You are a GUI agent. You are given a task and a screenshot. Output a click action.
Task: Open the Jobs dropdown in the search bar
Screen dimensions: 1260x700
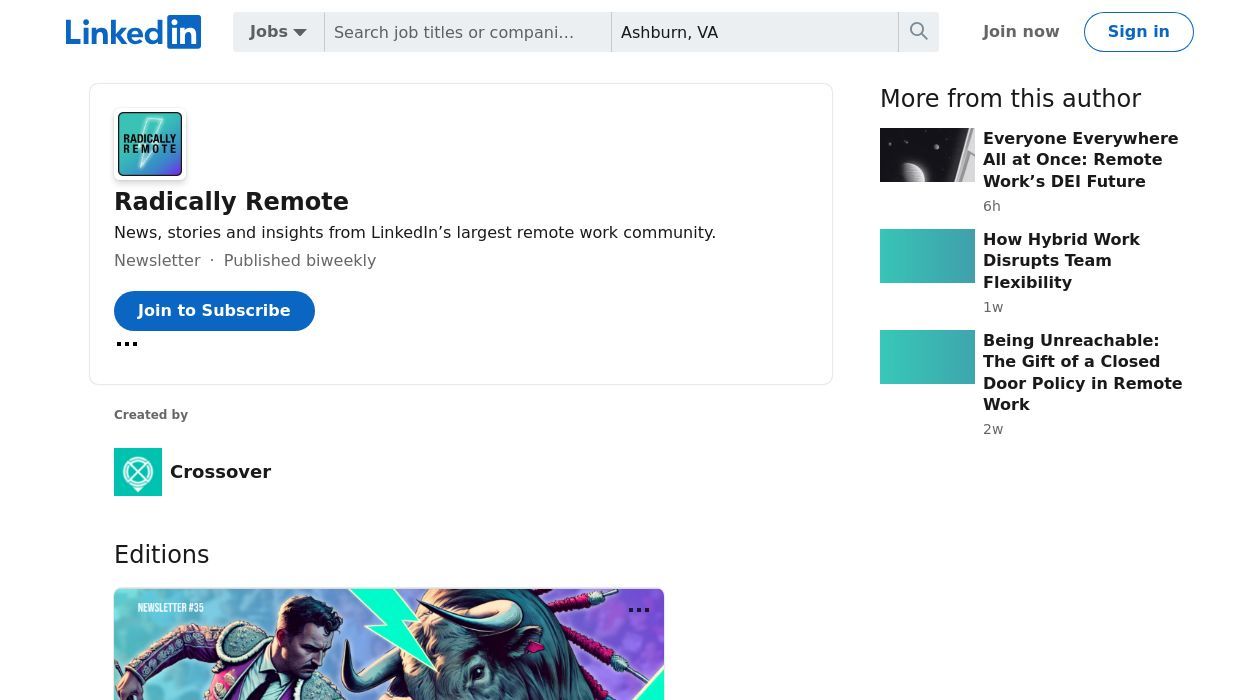[x=278, y=32]
